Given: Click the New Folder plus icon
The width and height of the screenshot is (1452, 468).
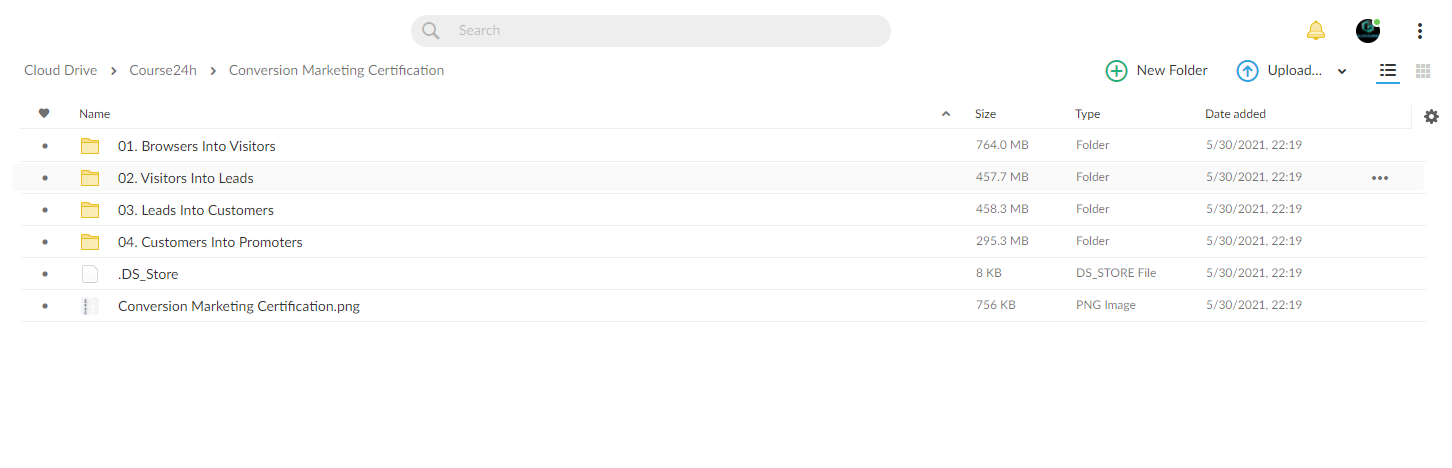Looking at the screenshot, I should (1116, 71).
